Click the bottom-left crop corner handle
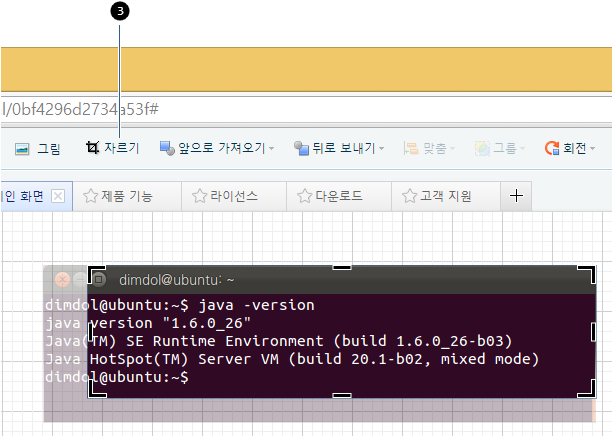Image resolution: width=613 pixels, height=437 pixels. pos(96,389)
